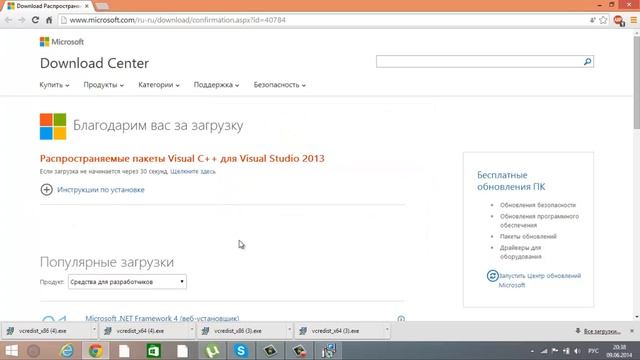Open the red extension icon in Chrome toolbar
640x360 pixels.
coord(619,20)
